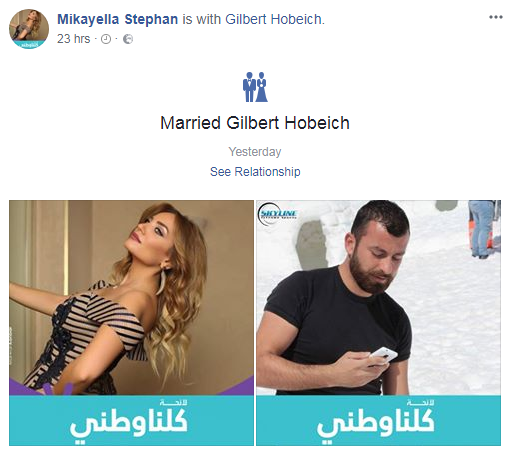The image size is (508, 452).
Task: Click the person in jeans in the snow
Action: tap(483, 229)
